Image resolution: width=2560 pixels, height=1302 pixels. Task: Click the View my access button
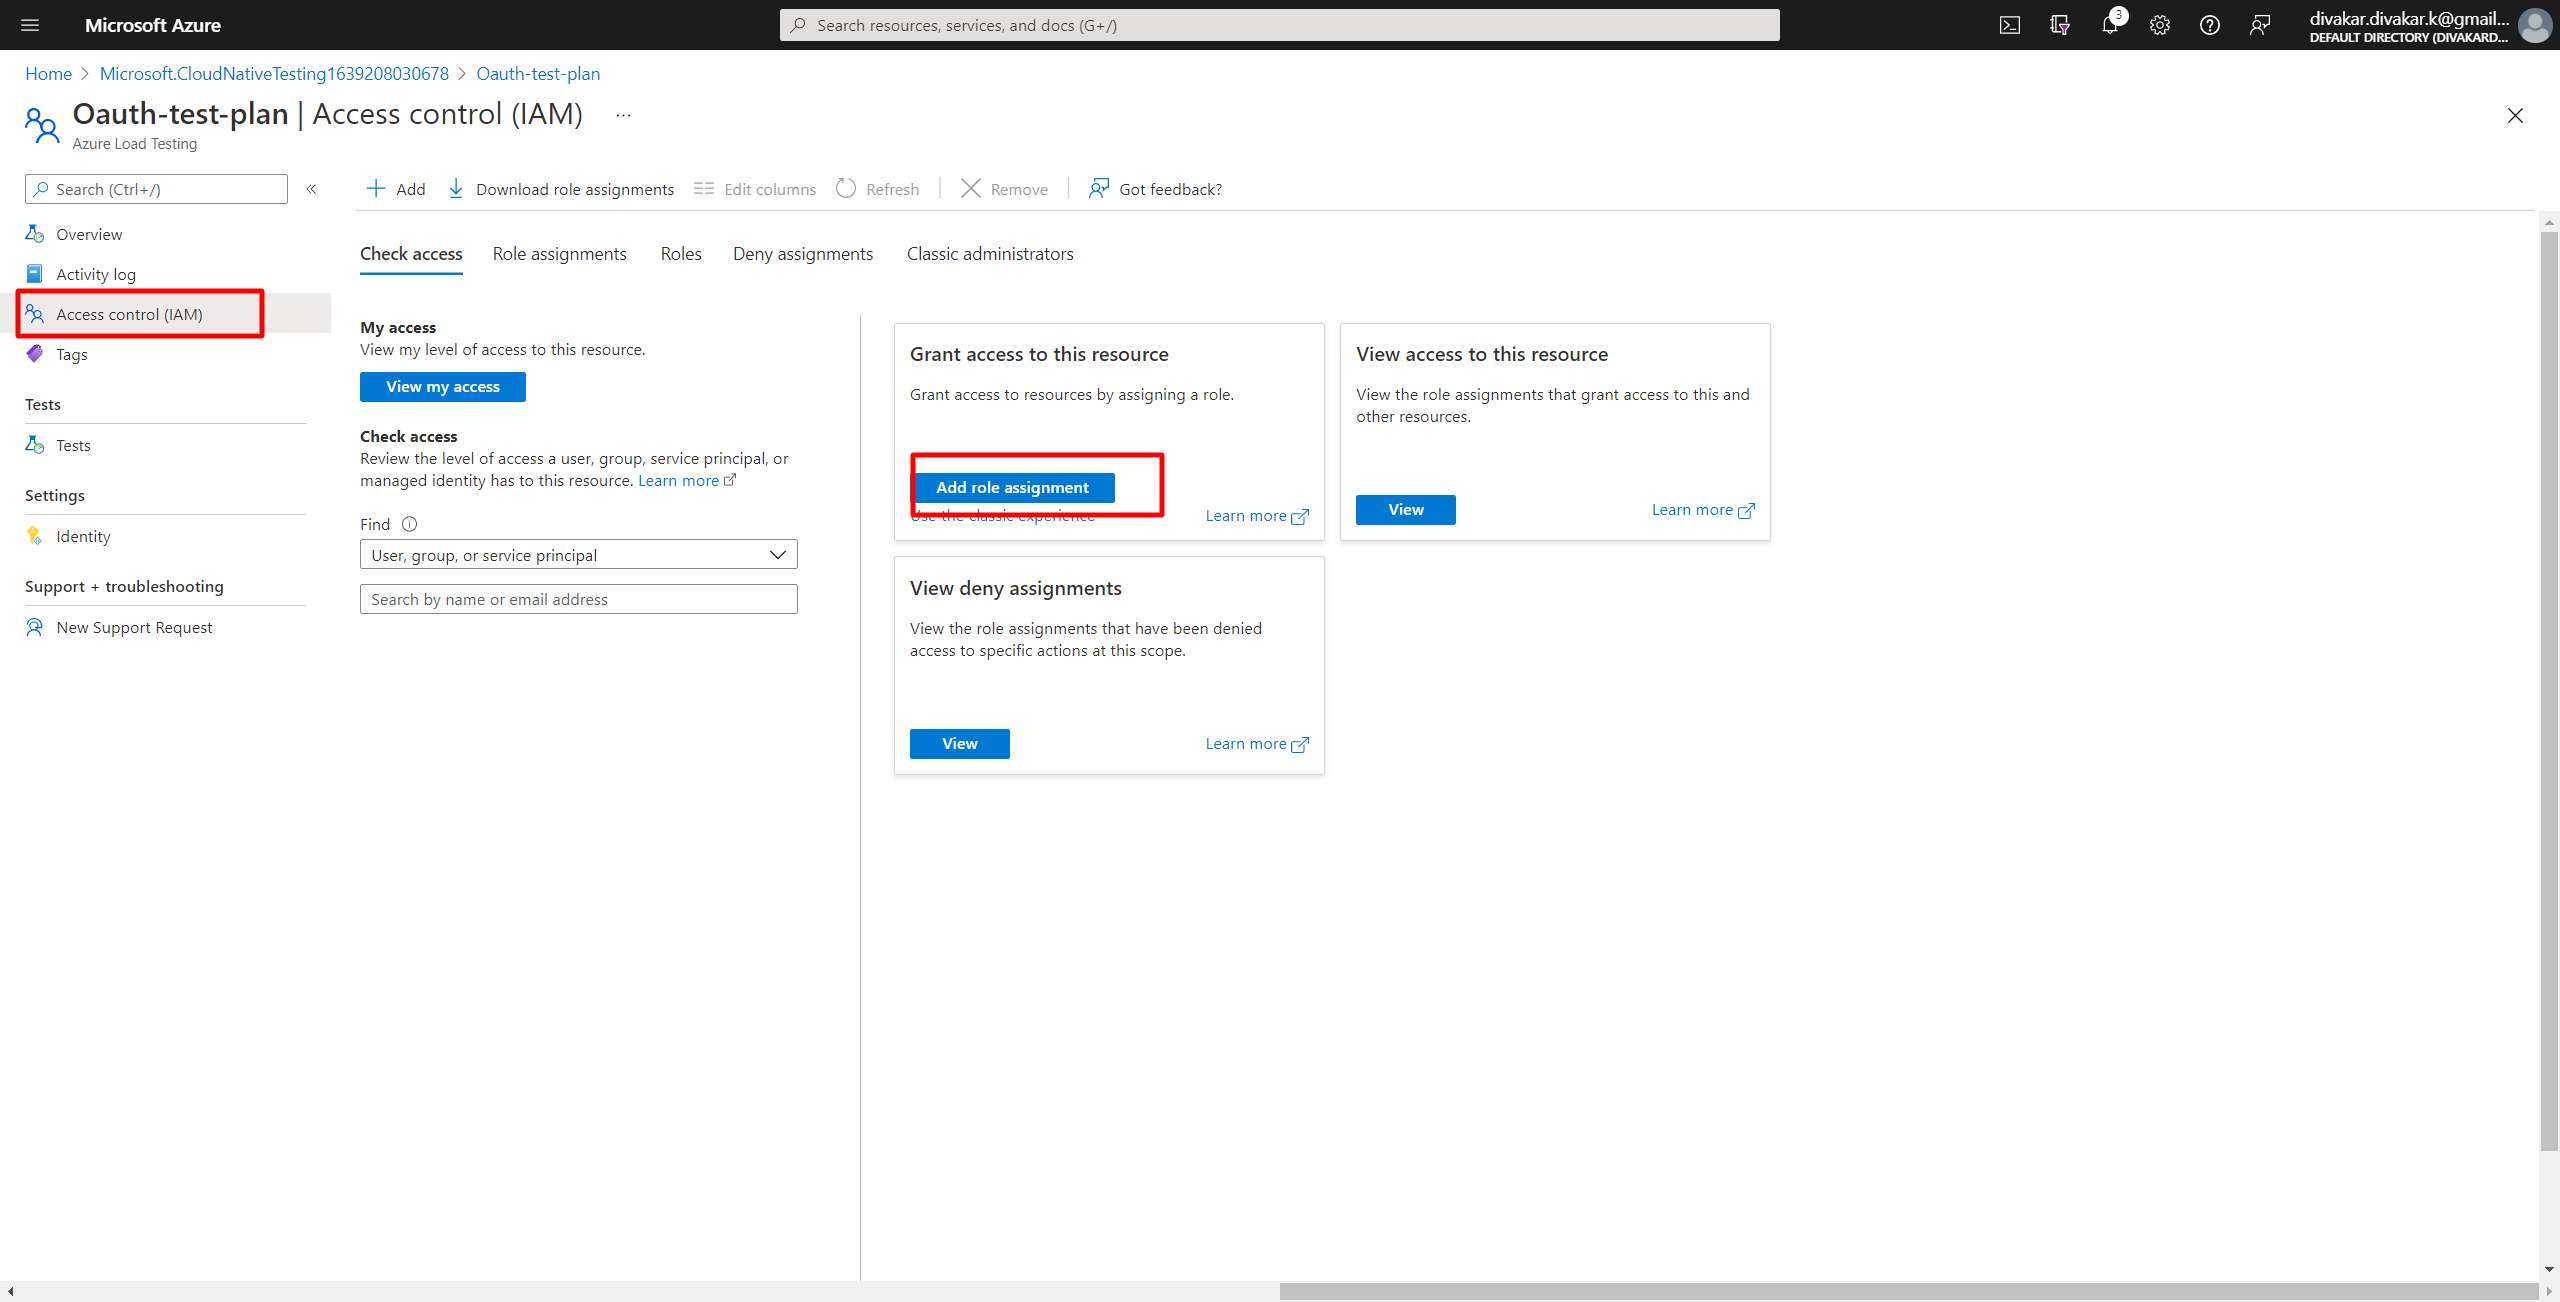coord(443,387)
